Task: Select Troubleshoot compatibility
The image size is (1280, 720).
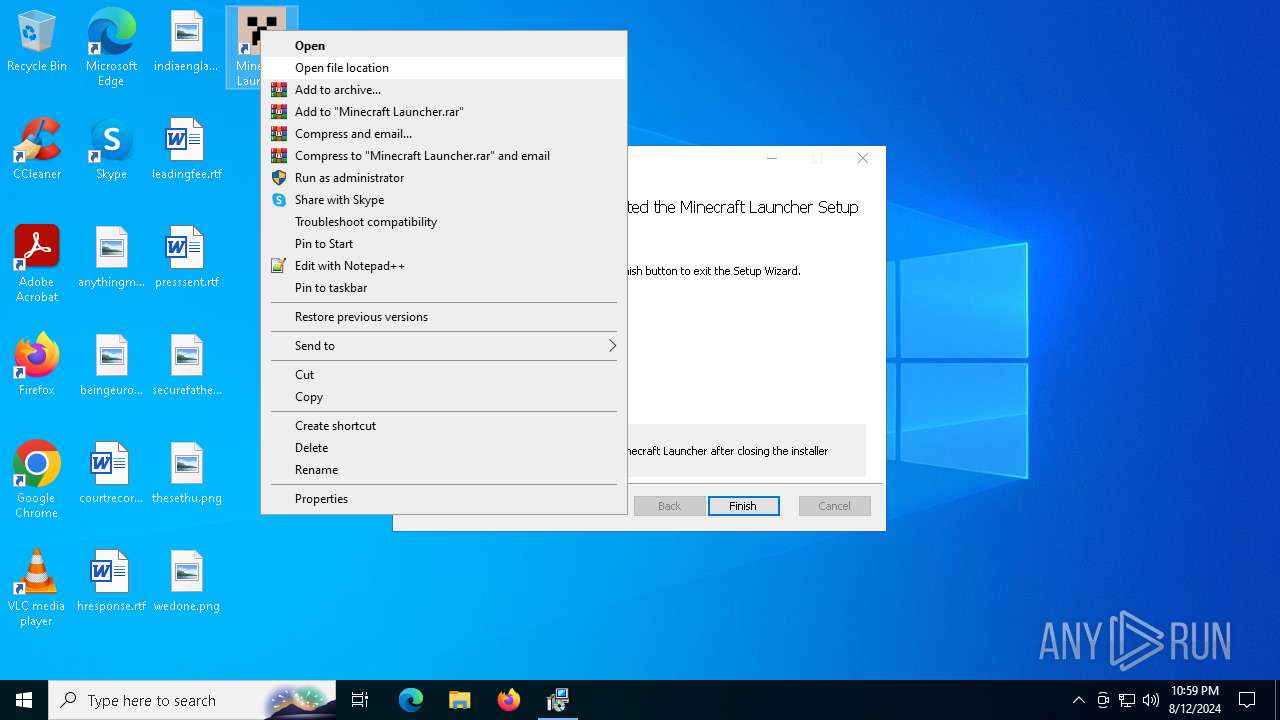Action: 444,222
